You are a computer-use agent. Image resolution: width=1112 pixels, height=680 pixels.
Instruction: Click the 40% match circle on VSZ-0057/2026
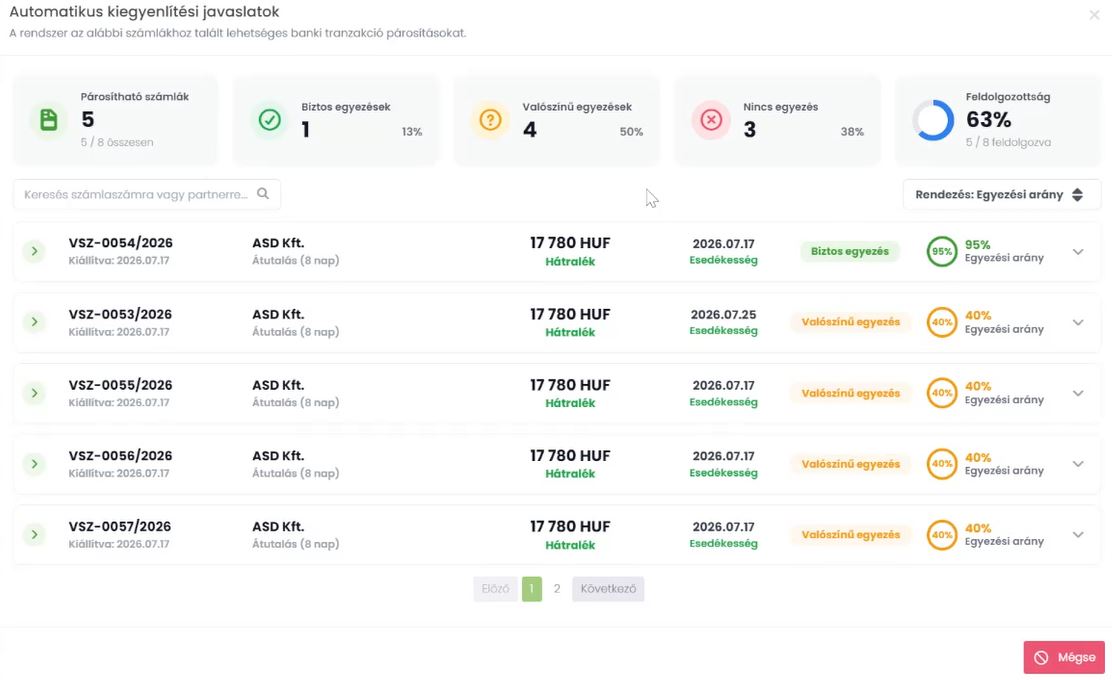pos(942,535)
